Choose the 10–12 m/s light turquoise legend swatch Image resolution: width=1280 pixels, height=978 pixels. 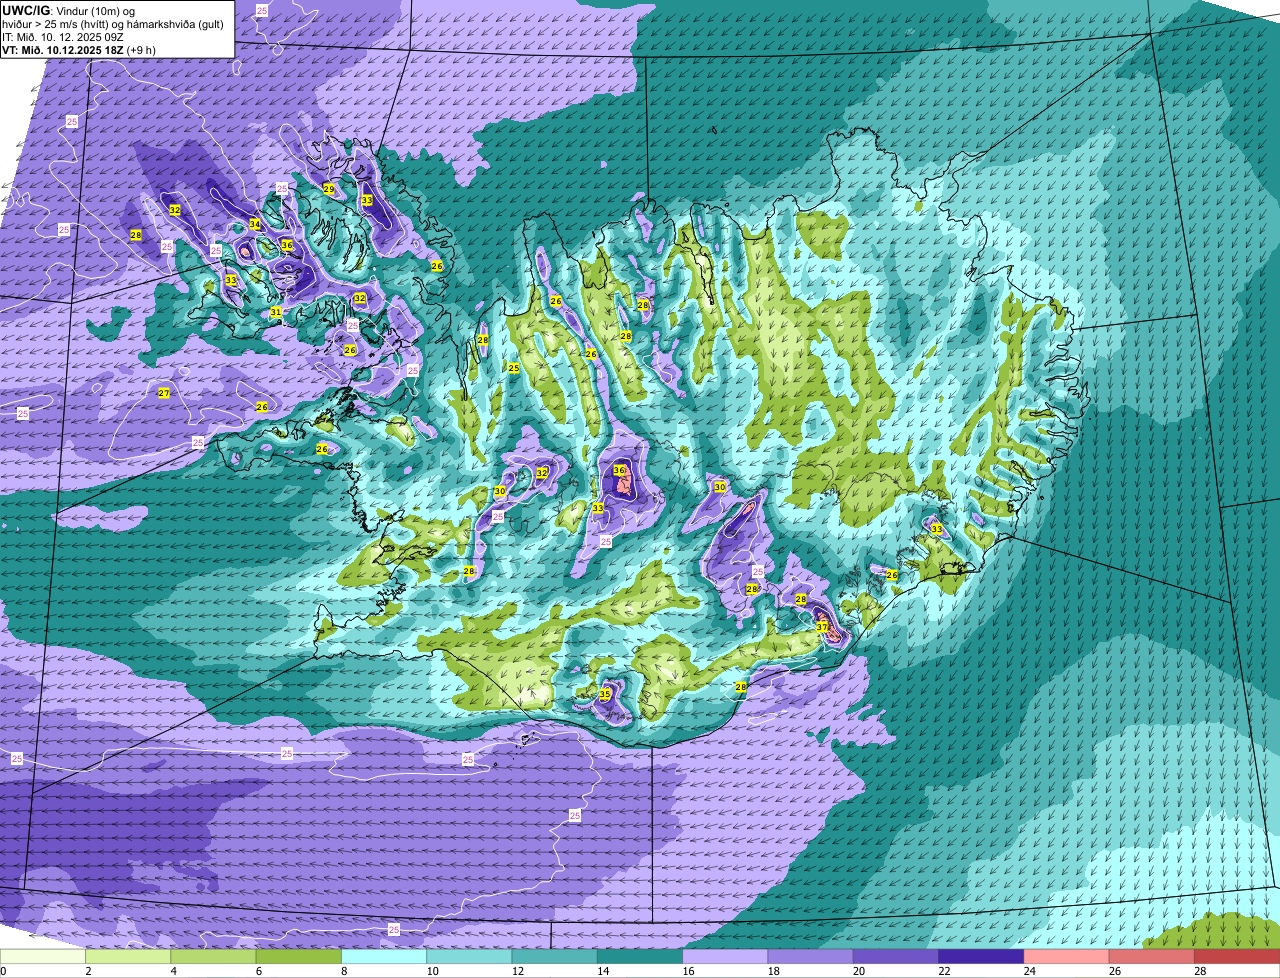469,956
